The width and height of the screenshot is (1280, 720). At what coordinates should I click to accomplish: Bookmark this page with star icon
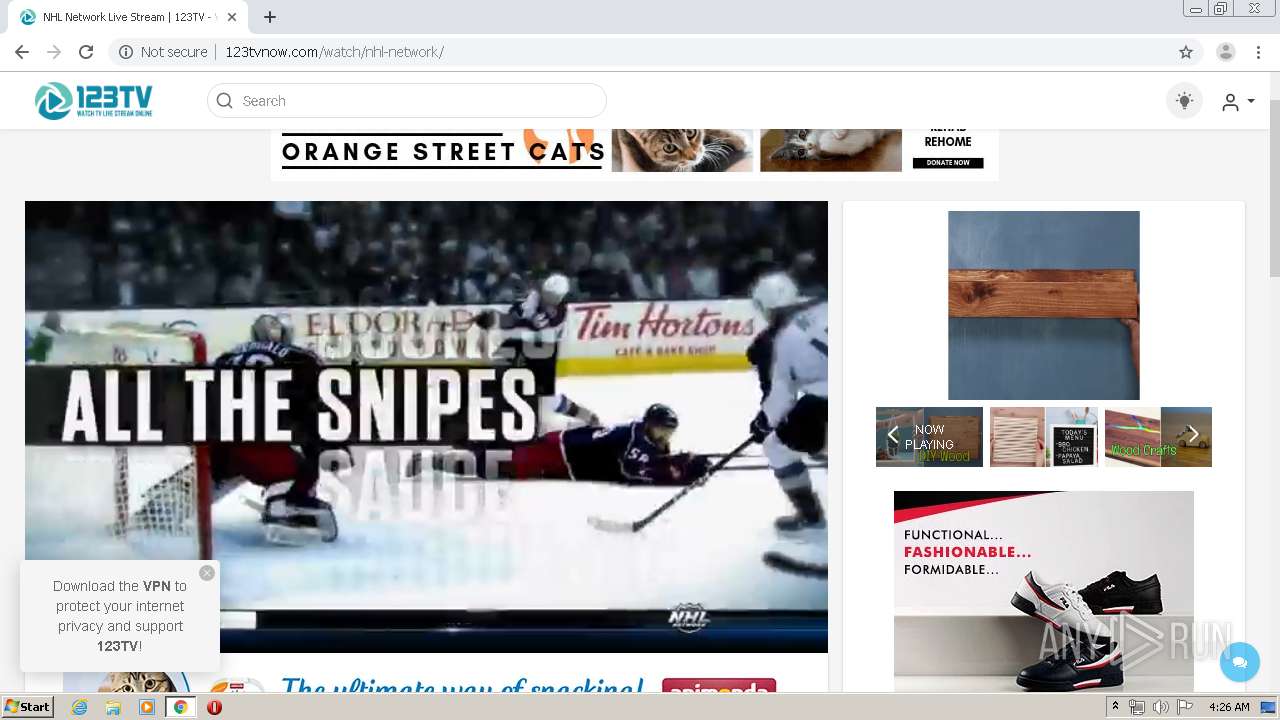point(1186,52)
